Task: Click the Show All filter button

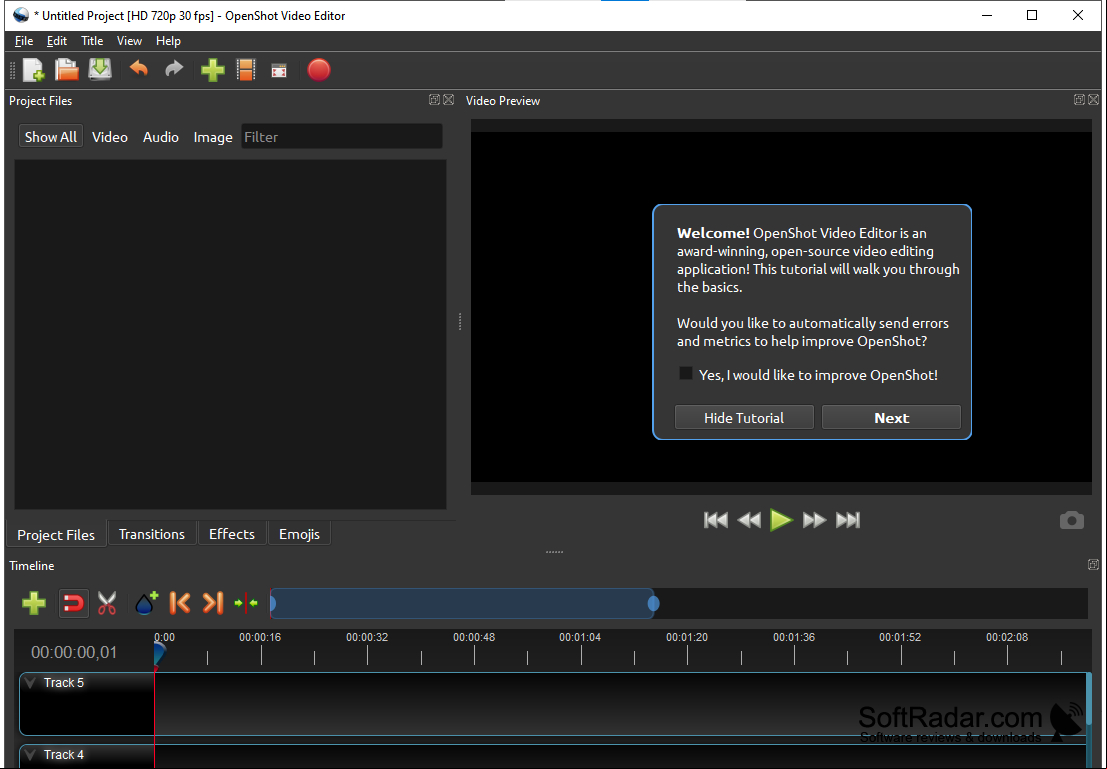Action: click(x=51, y=137)
